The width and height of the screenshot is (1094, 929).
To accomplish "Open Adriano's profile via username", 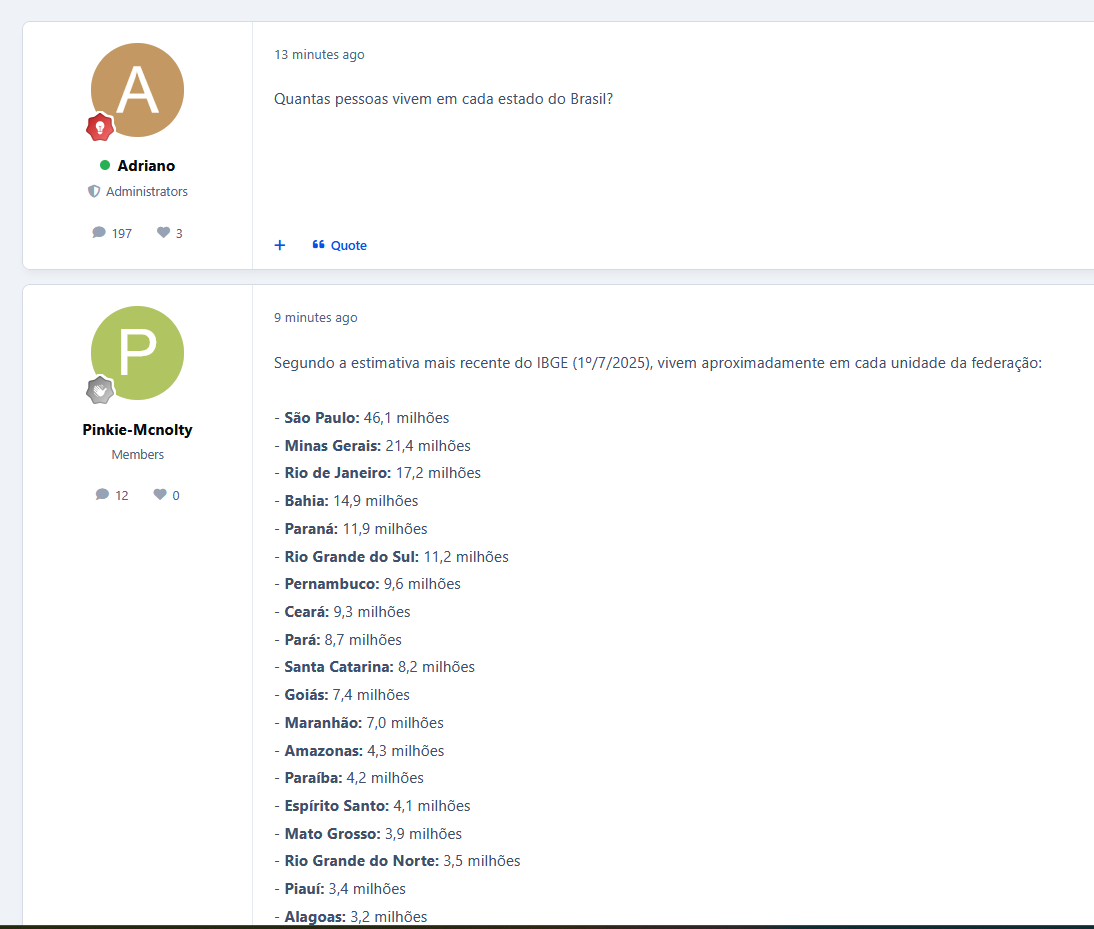I will pyautogui.click(x=146, y=166).
